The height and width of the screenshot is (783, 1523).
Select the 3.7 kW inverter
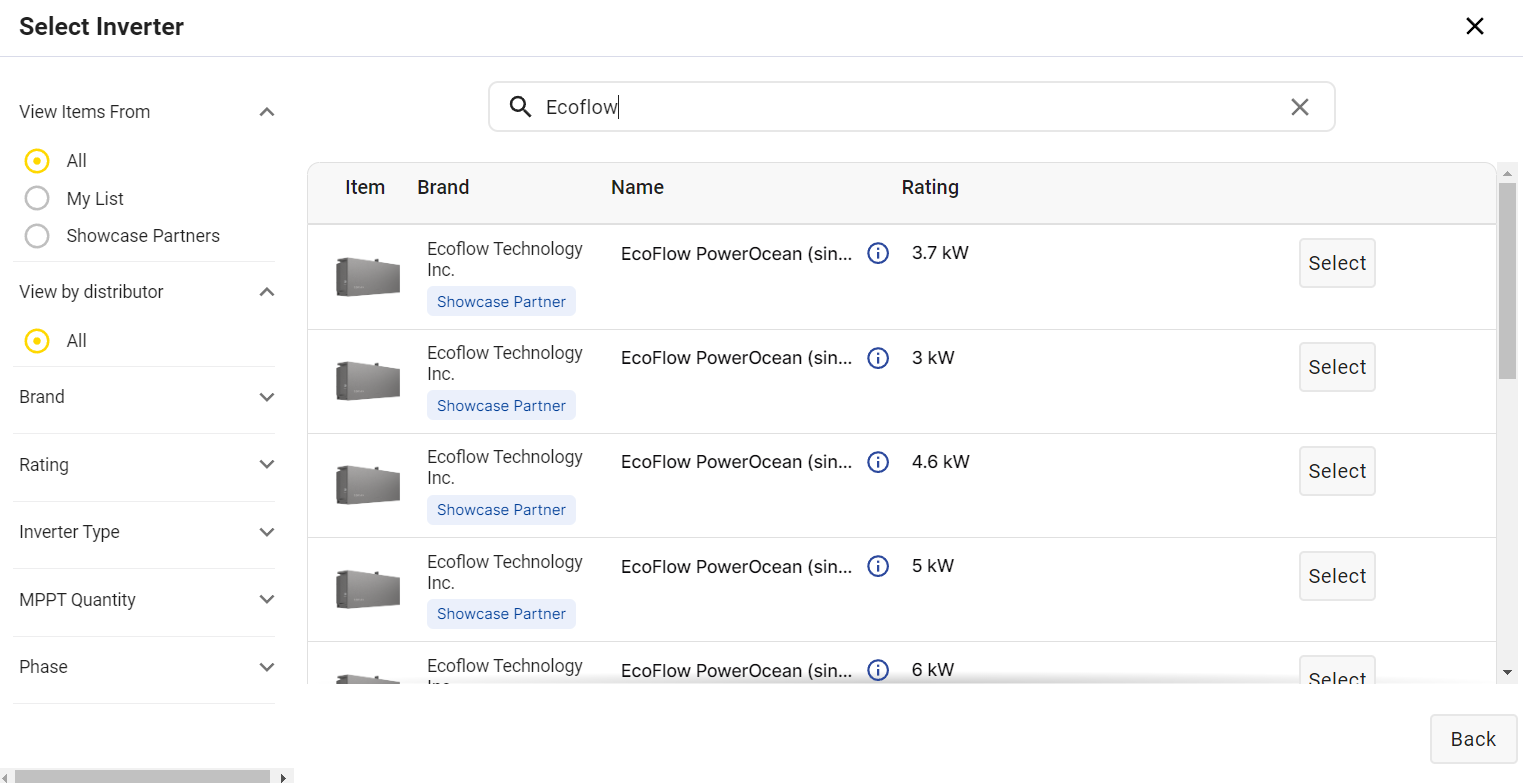point(1337,263)
